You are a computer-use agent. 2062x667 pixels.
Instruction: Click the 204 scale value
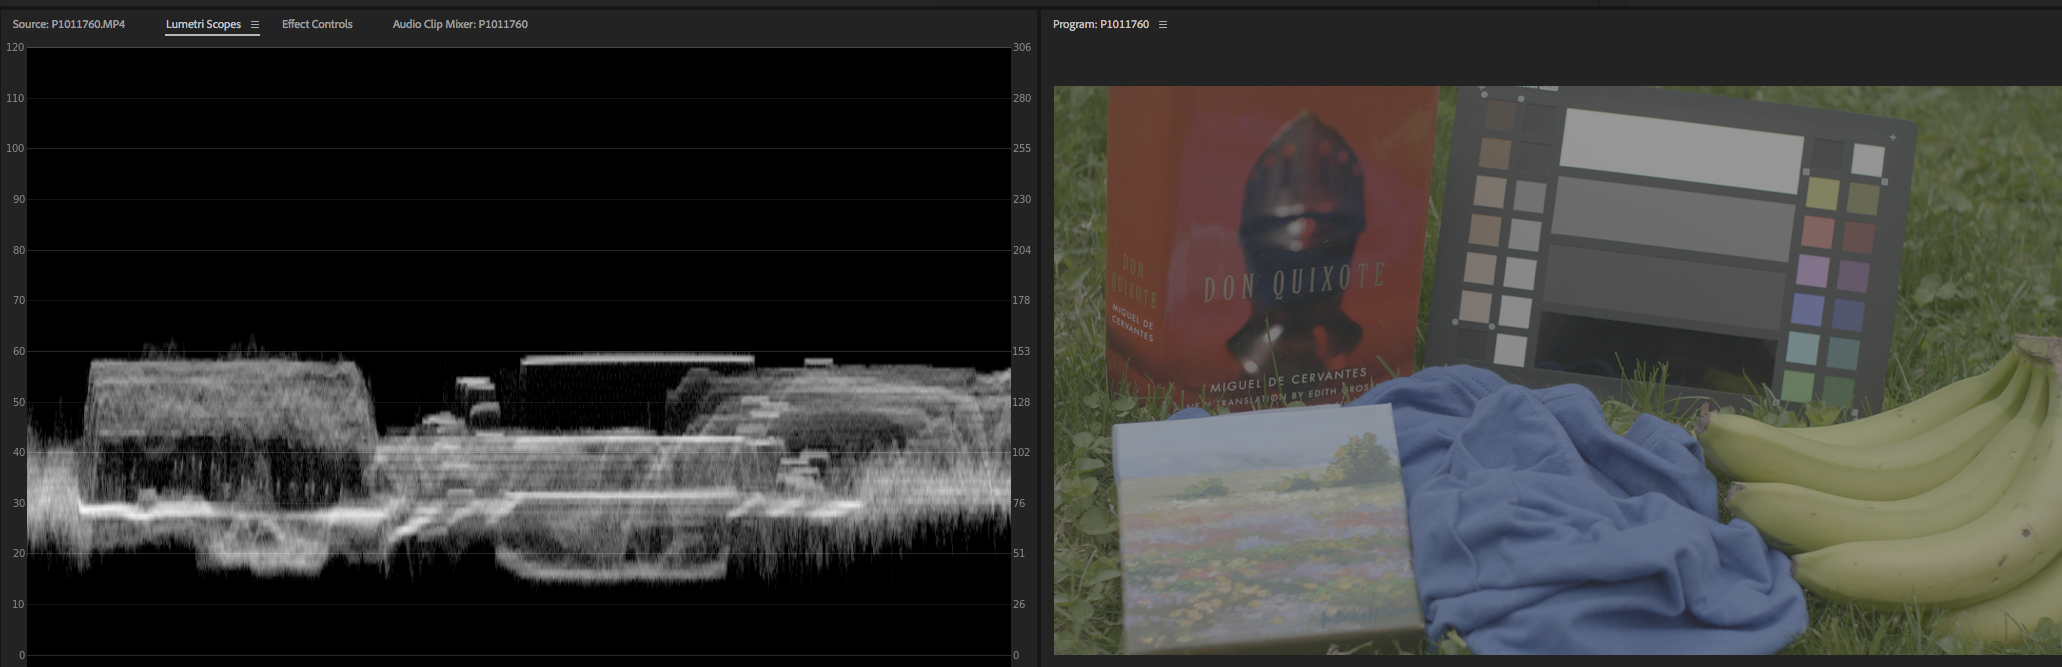click(1022, 250)
